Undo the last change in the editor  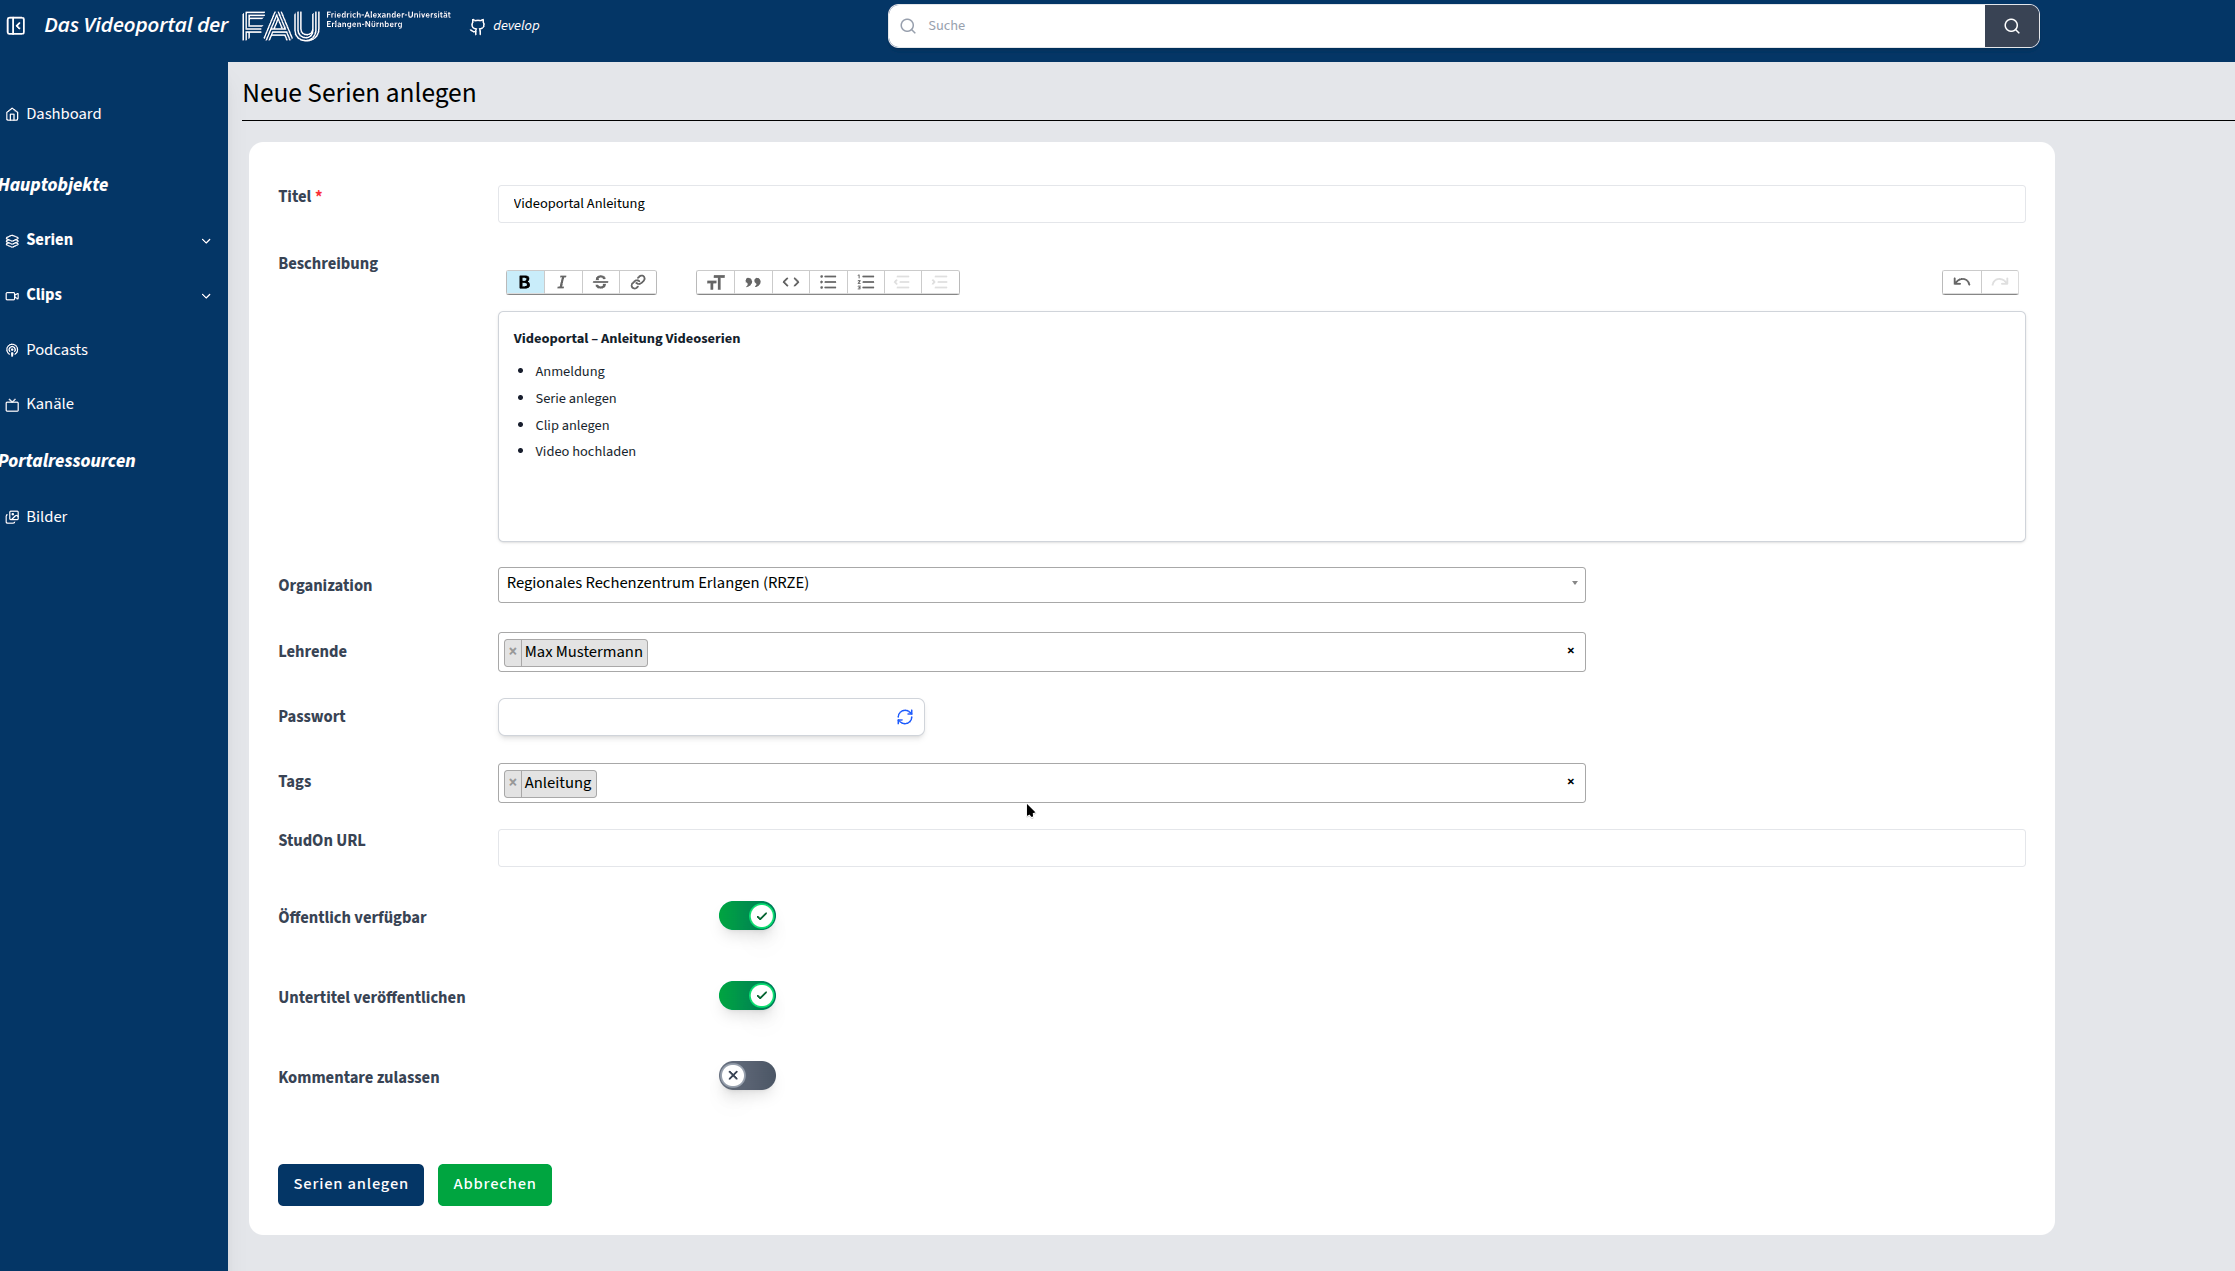[1961, 282]
